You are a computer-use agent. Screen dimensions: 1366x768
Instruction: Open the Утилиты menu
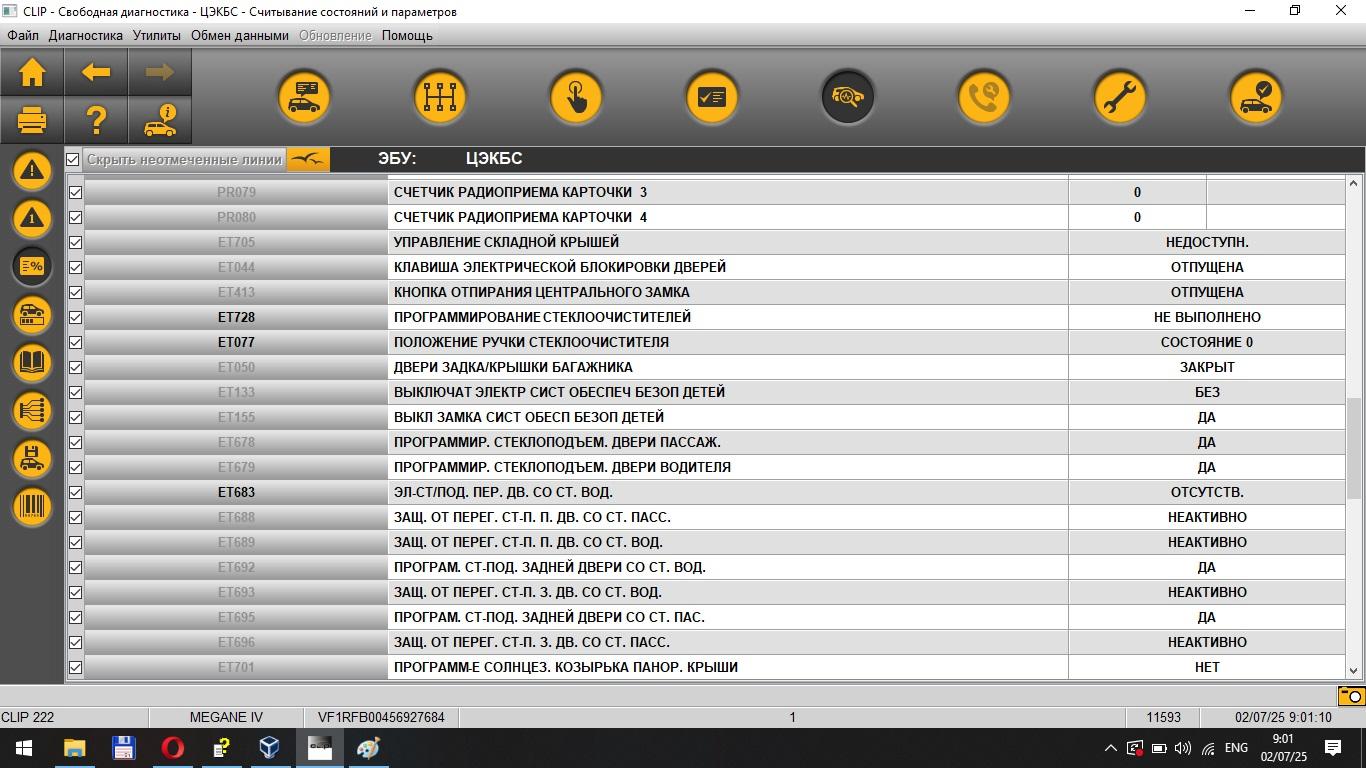click(157, 35)
